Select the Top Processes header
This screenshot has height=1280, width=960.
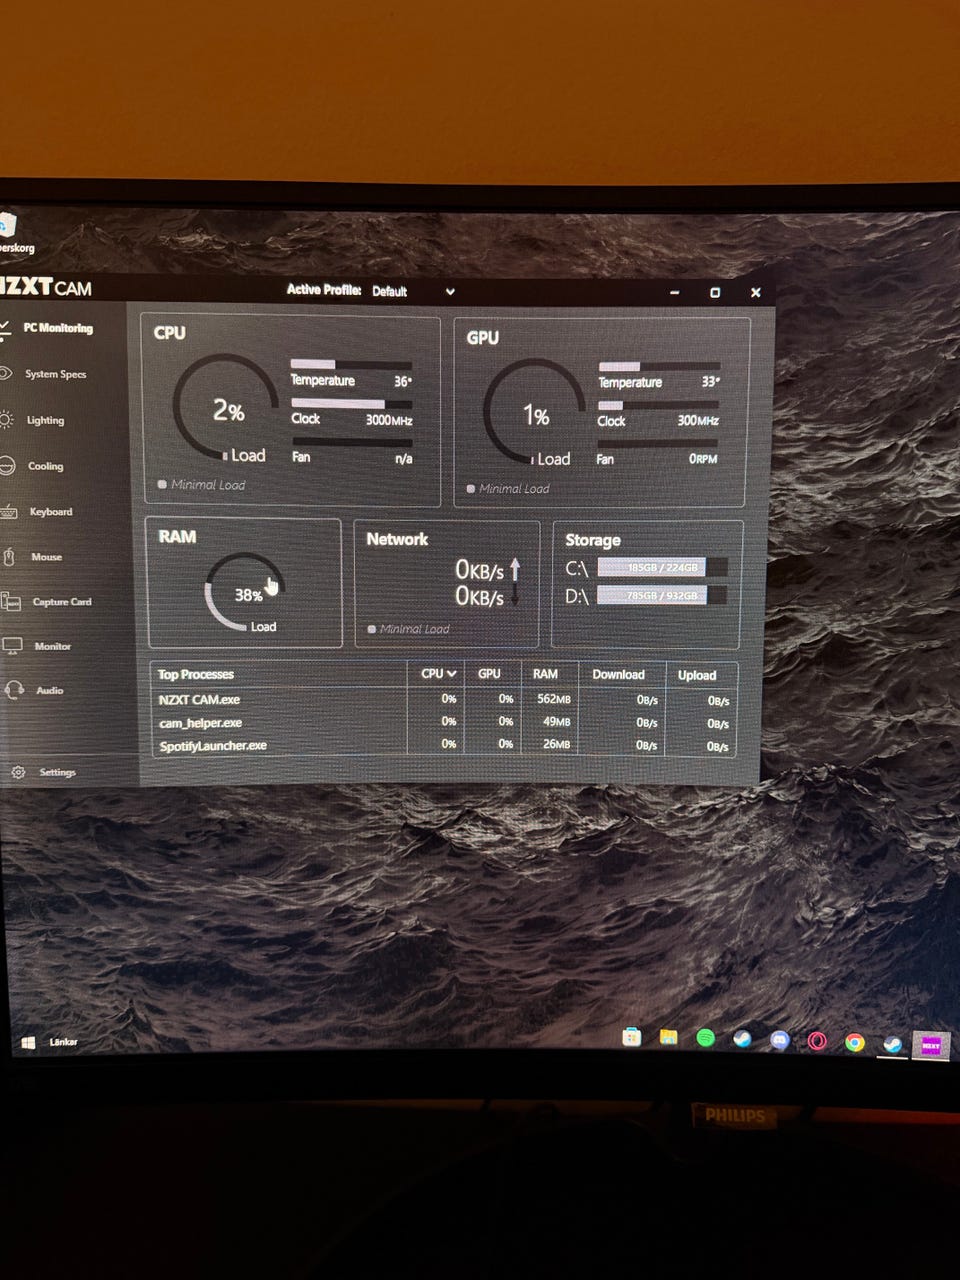(195, 674)
